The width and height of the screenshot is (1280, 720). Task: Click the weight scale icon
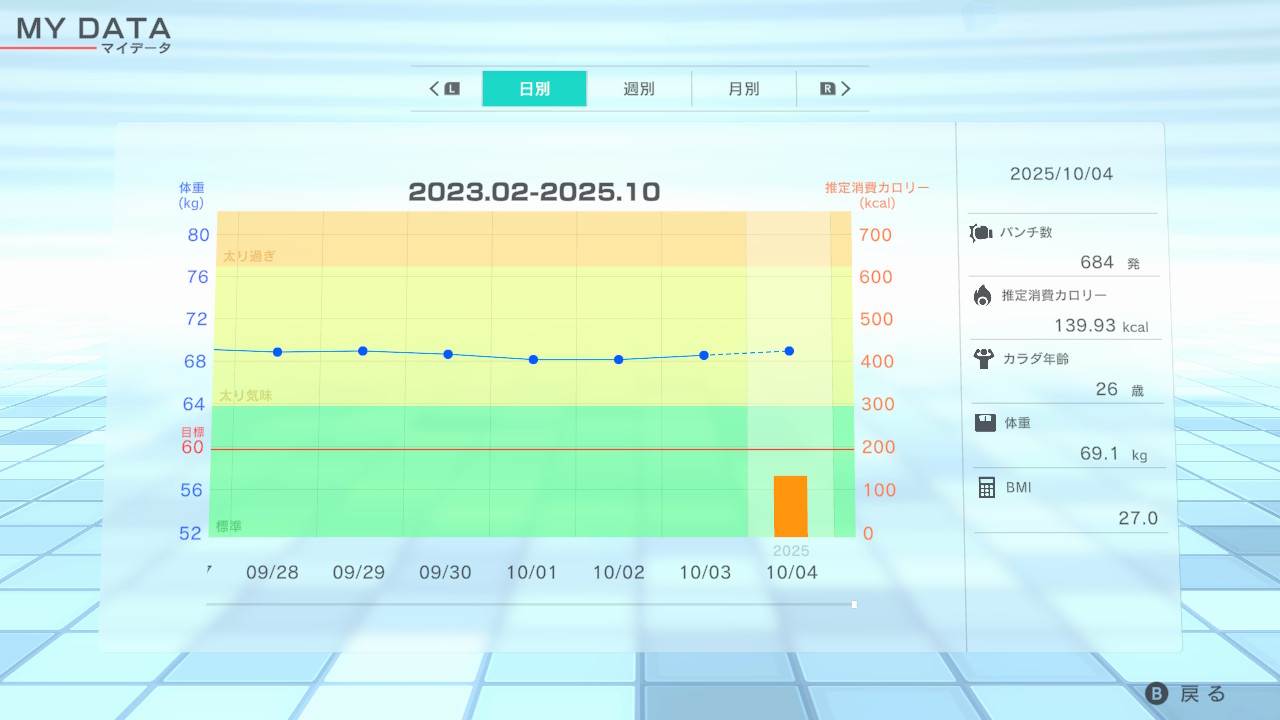coord(985,422)
